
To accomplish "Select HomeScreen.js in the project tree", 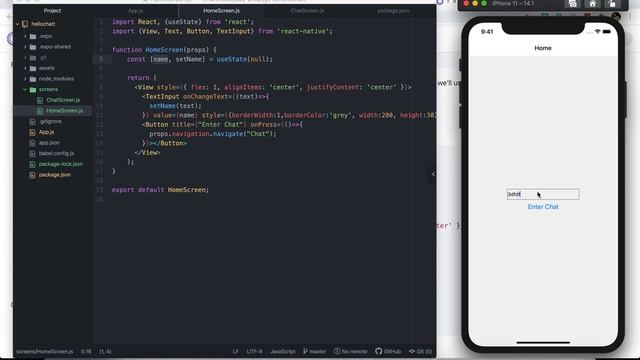I will [64, 111].
